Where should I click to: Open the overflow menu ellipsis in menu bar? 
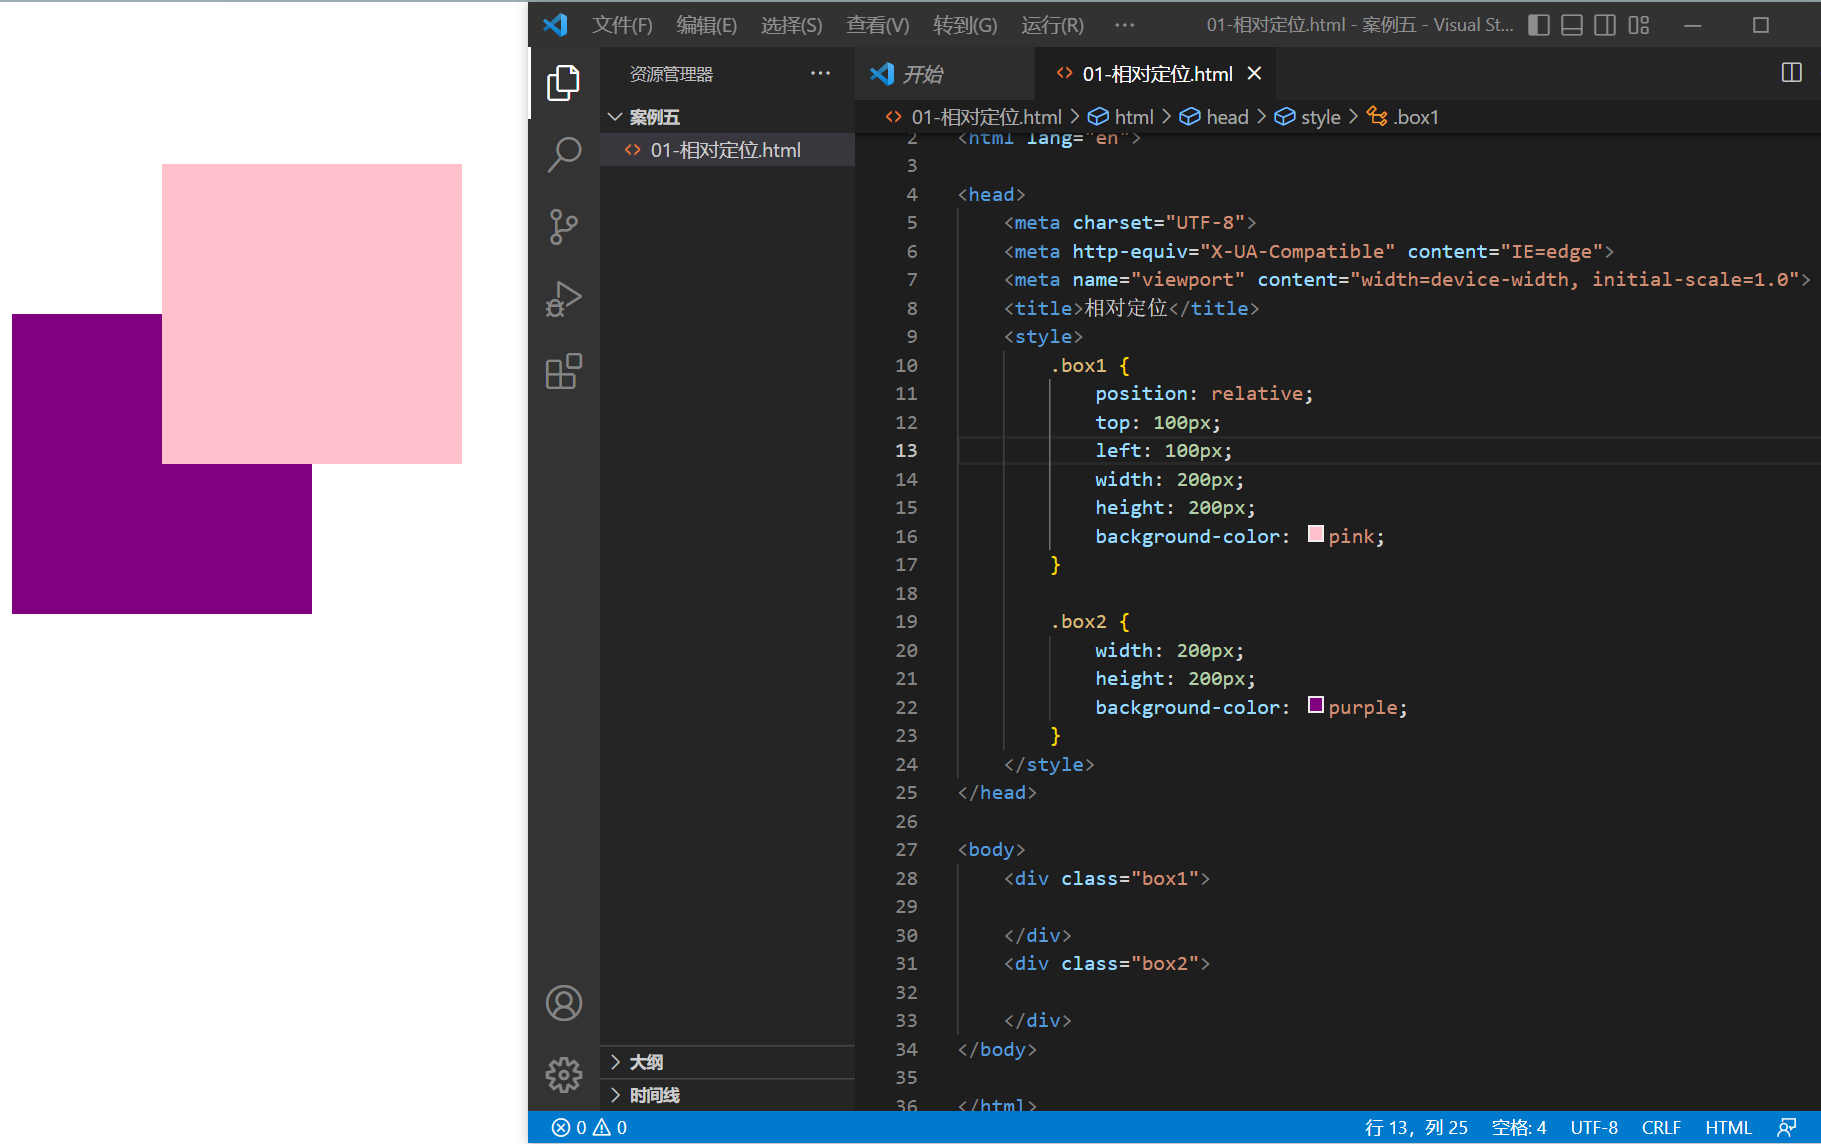pos(1125,25)
